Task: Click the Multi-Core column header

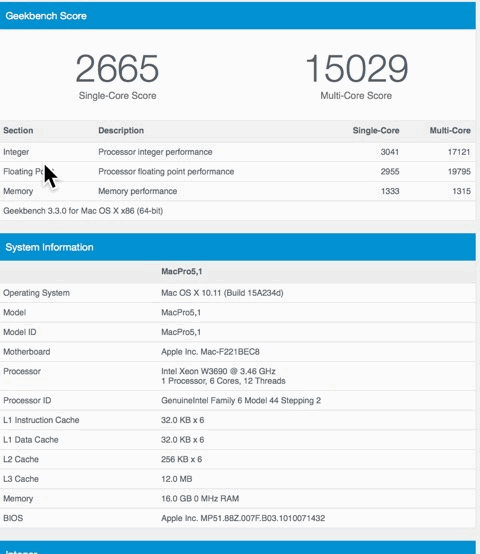Action: [450, 130]
